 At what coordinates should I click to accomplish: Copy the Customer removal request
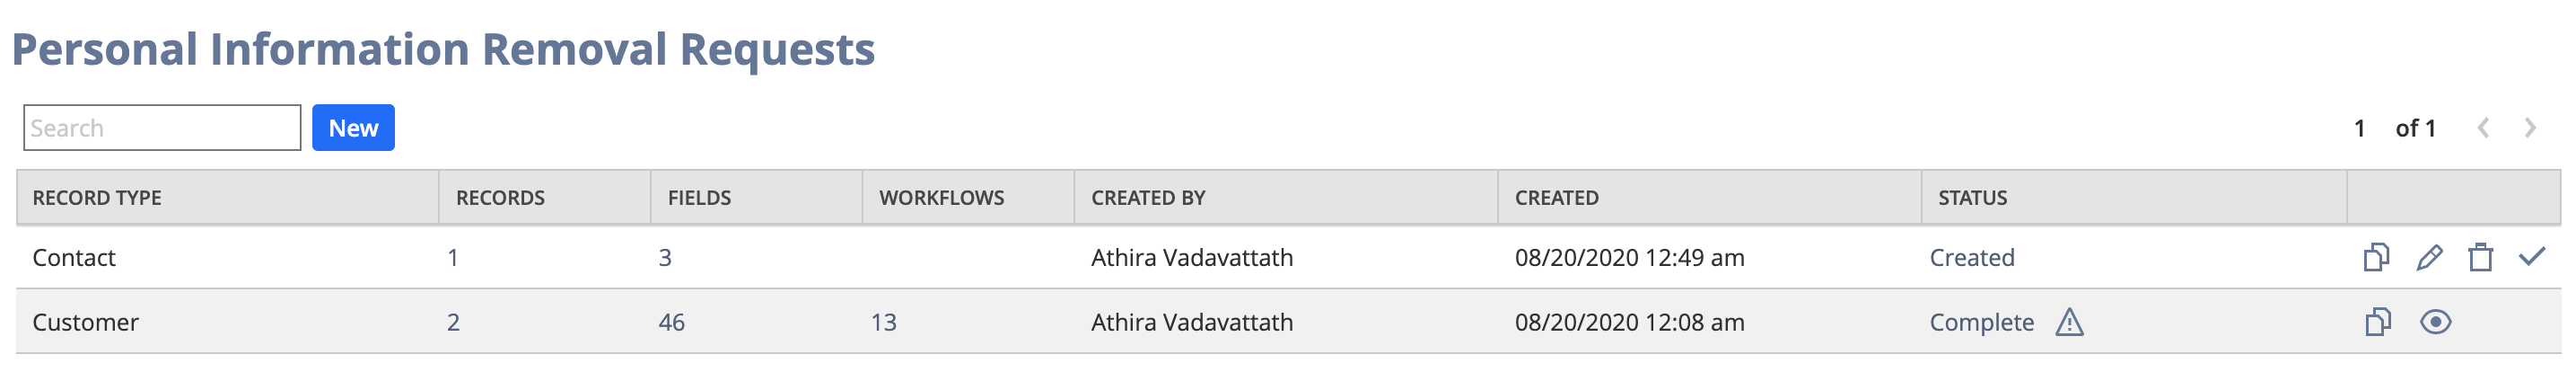[2377, 322]
